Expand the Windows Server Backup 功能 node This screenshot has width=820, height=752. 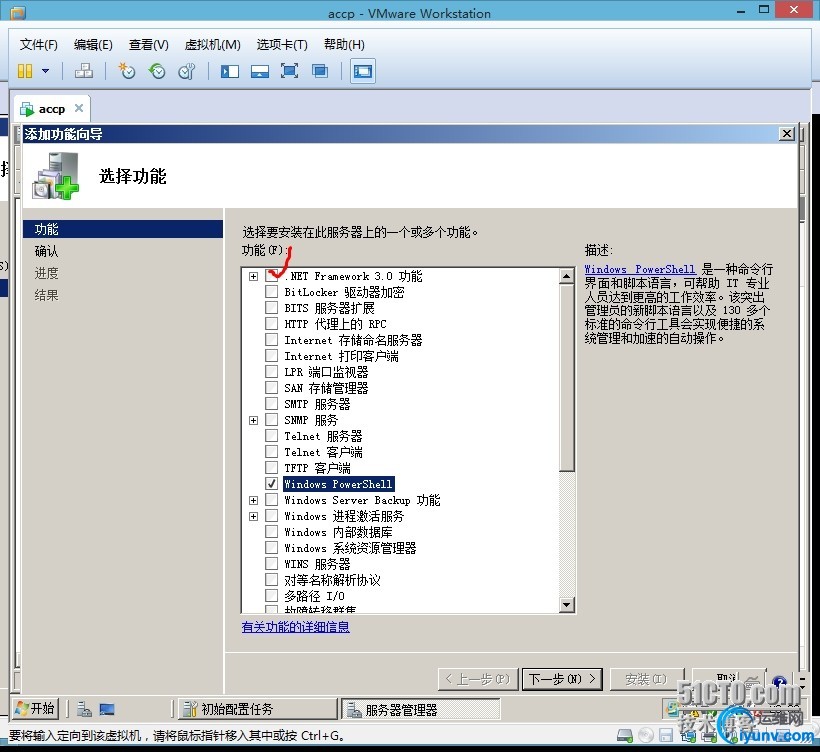(x=254, y=500)
